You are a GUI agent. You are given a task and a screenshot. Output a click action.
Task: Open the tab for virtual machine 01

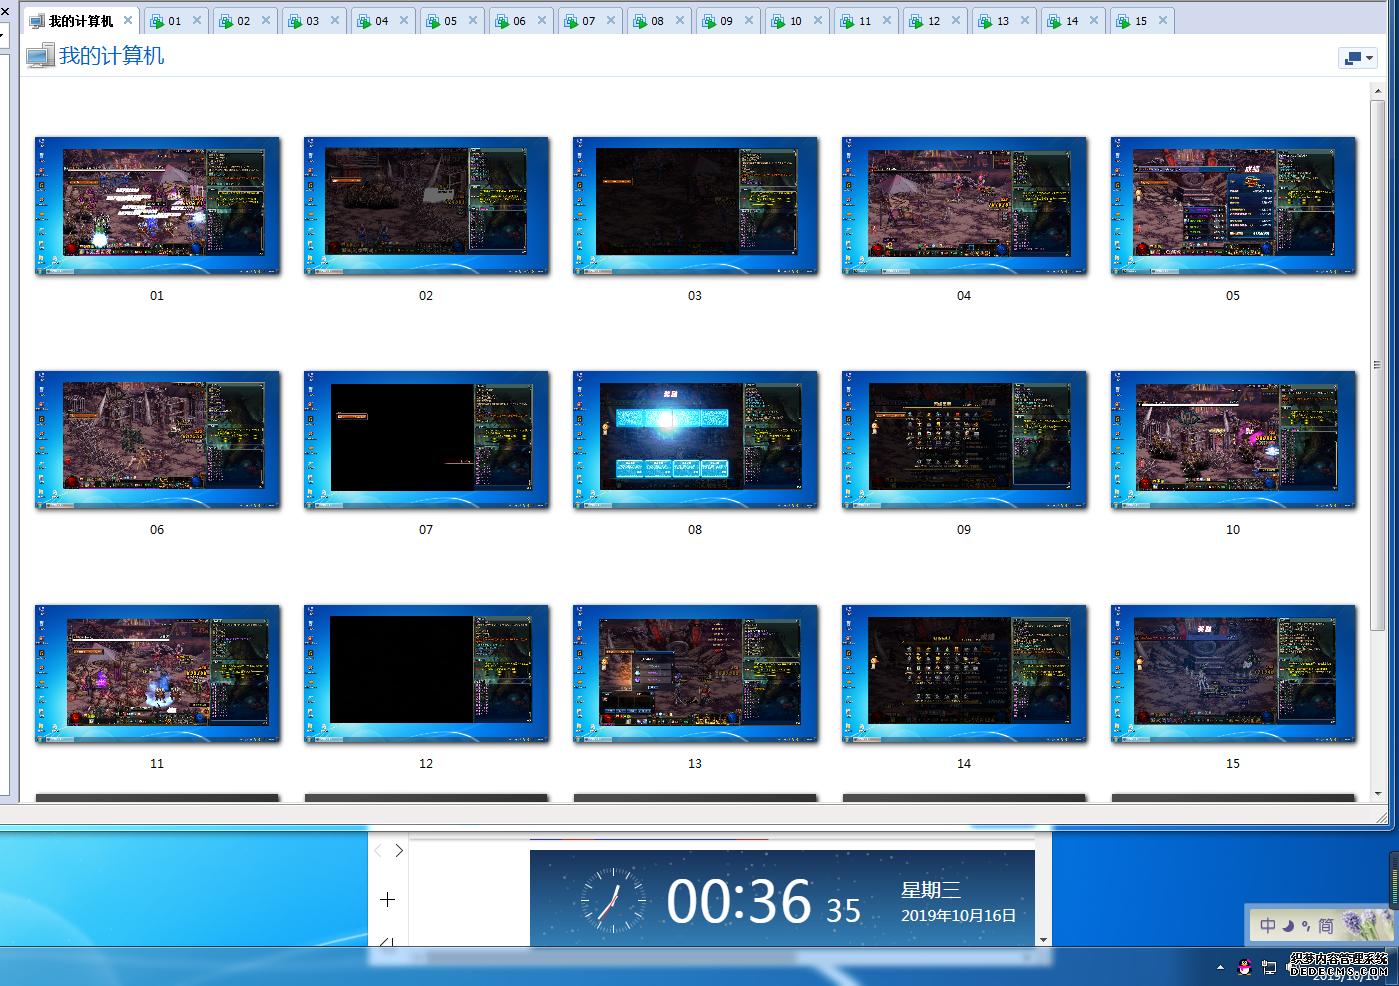(x=175, y=21)
